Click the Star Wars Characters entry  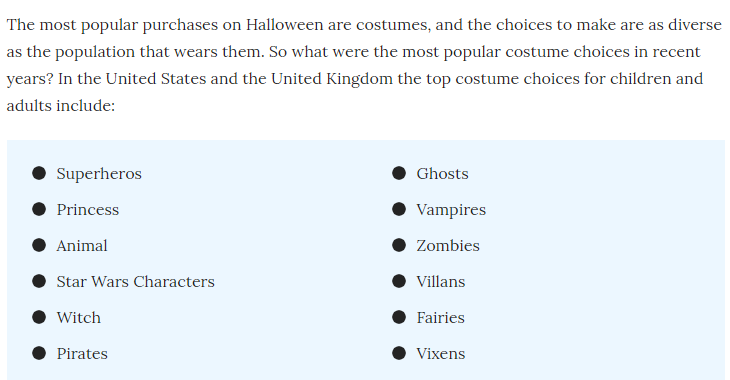[135, 281]
